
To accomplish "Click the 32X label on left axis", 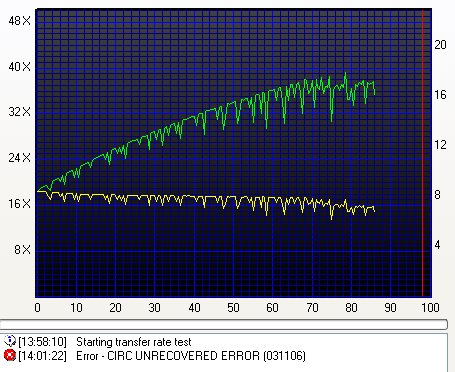I will [19, 112].
